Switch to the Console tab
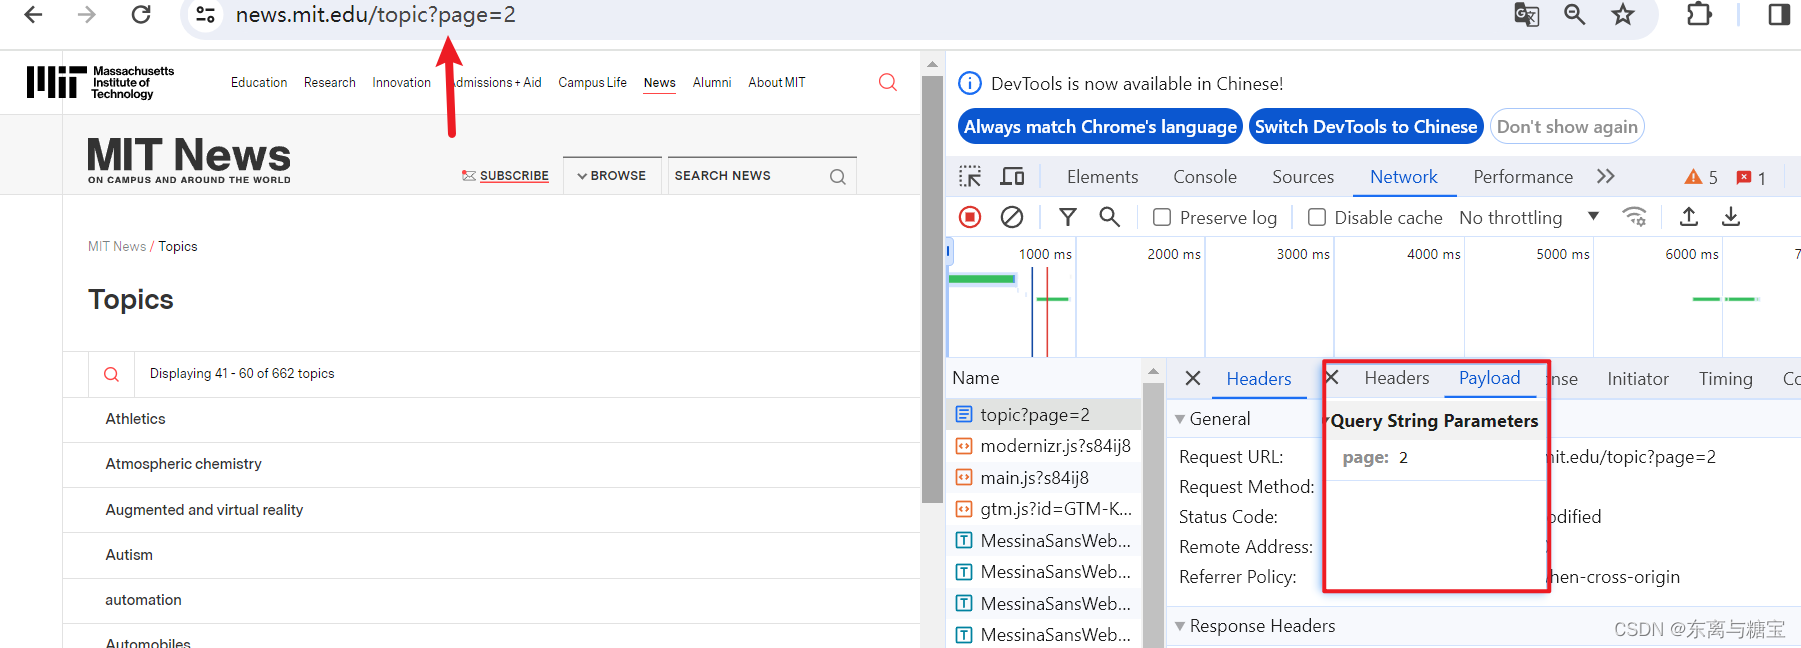 (1205, 177)
